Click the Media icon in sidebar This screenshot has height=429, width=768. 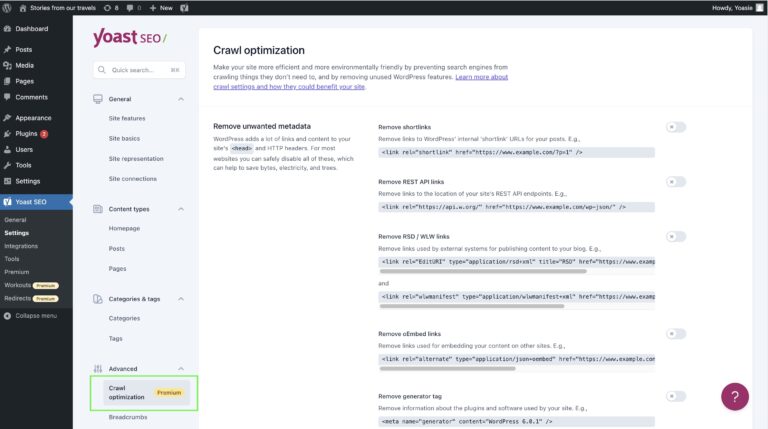click(x=7, y=66)
